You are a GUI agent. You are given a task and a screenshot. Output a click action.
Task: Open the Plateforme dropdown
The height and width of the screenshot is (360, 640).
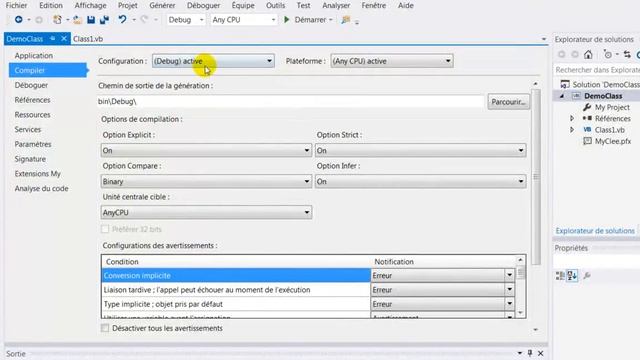391,61
